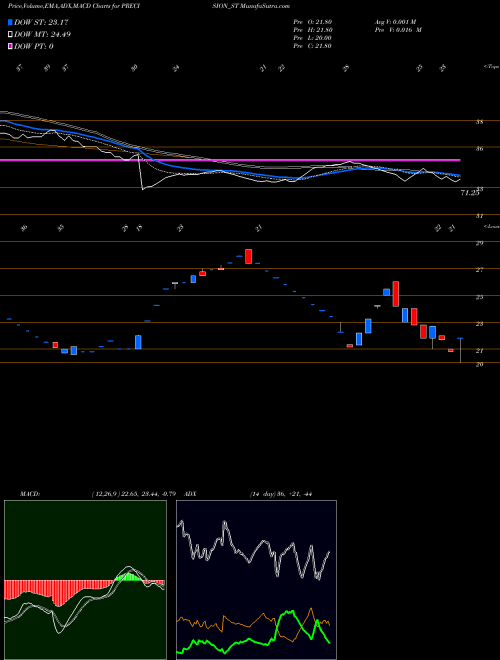Viewport: 500px width, 660px height.
Task: Click the blue DOW ST legend swatch
Action: (10, 22)
